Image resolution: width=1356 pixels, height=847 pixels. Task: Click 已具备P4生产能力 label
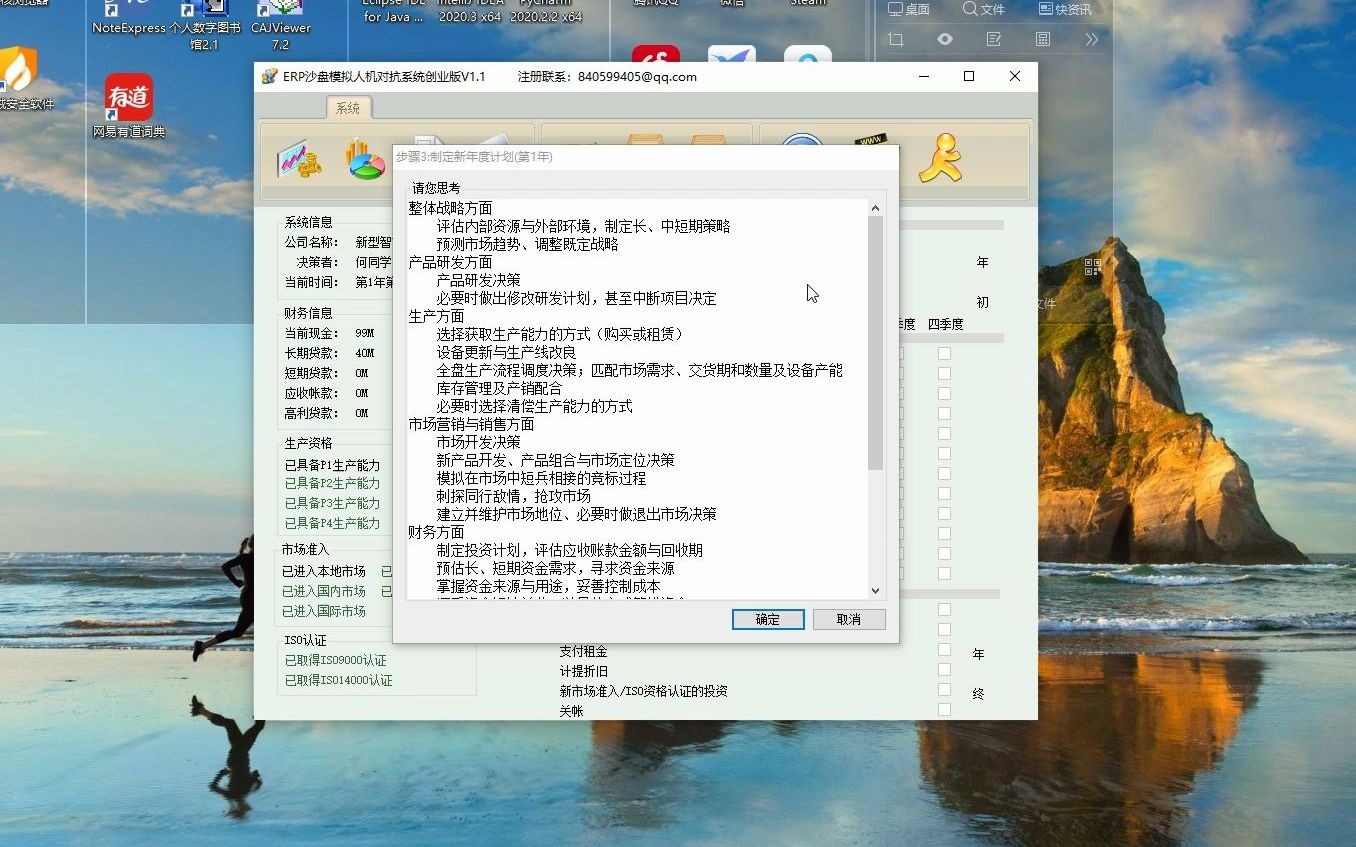(x=332, y=523)
